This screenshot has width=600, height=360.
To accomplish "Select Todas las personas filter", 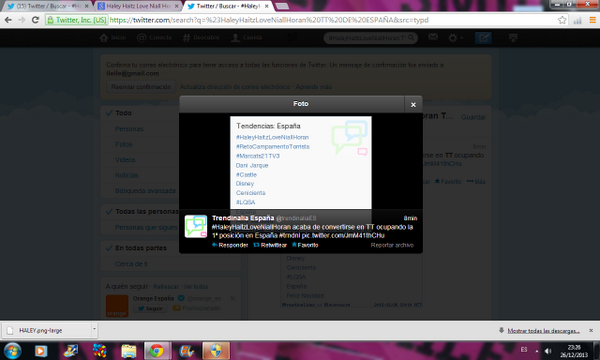I will [147, 212].
